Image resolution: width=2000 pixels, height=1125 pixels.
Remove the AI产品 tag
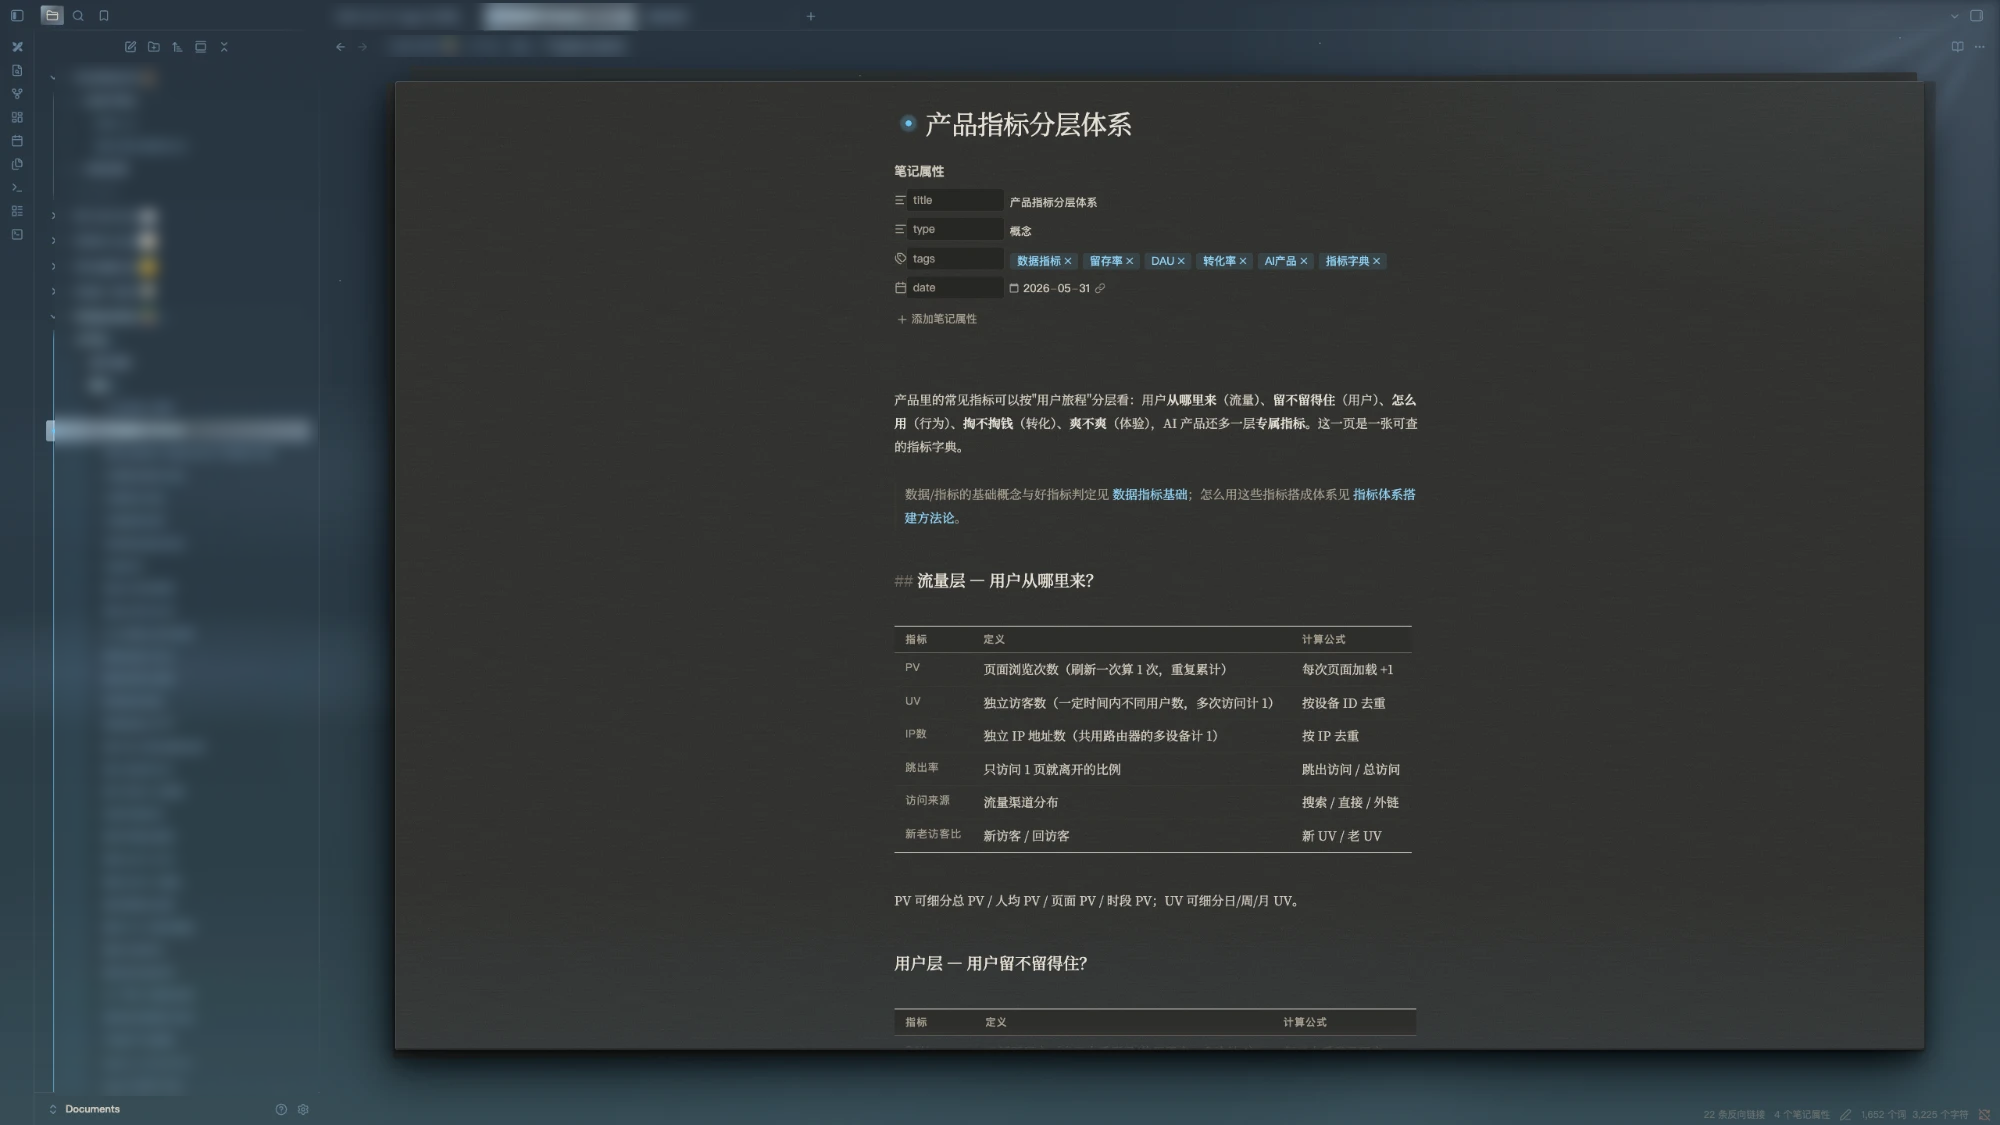tap(1304, 261)
